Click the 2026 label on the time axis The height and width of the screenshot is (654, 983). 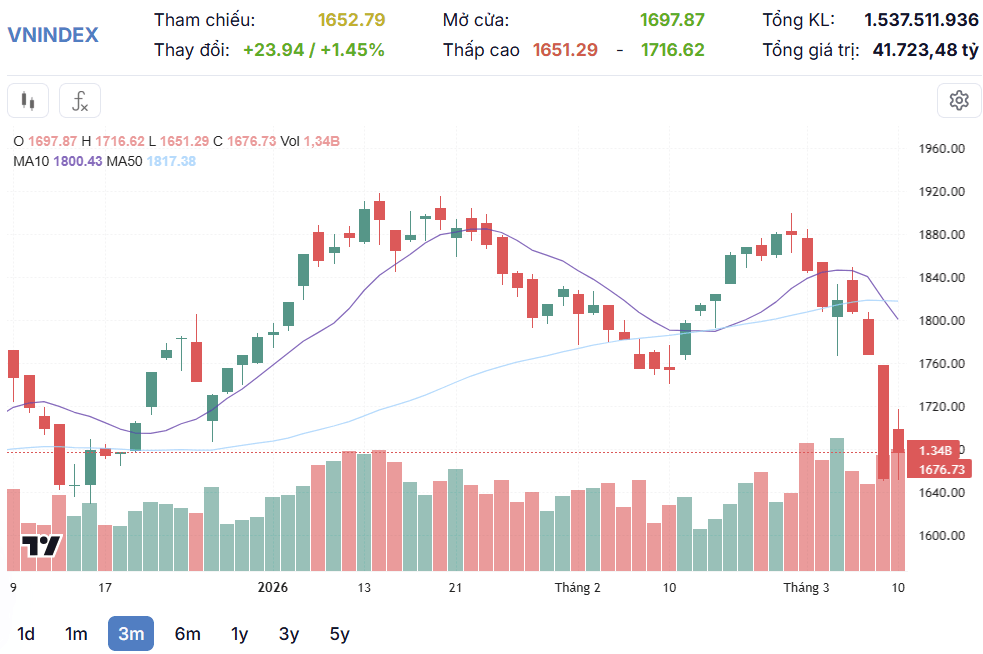[273, 588]
